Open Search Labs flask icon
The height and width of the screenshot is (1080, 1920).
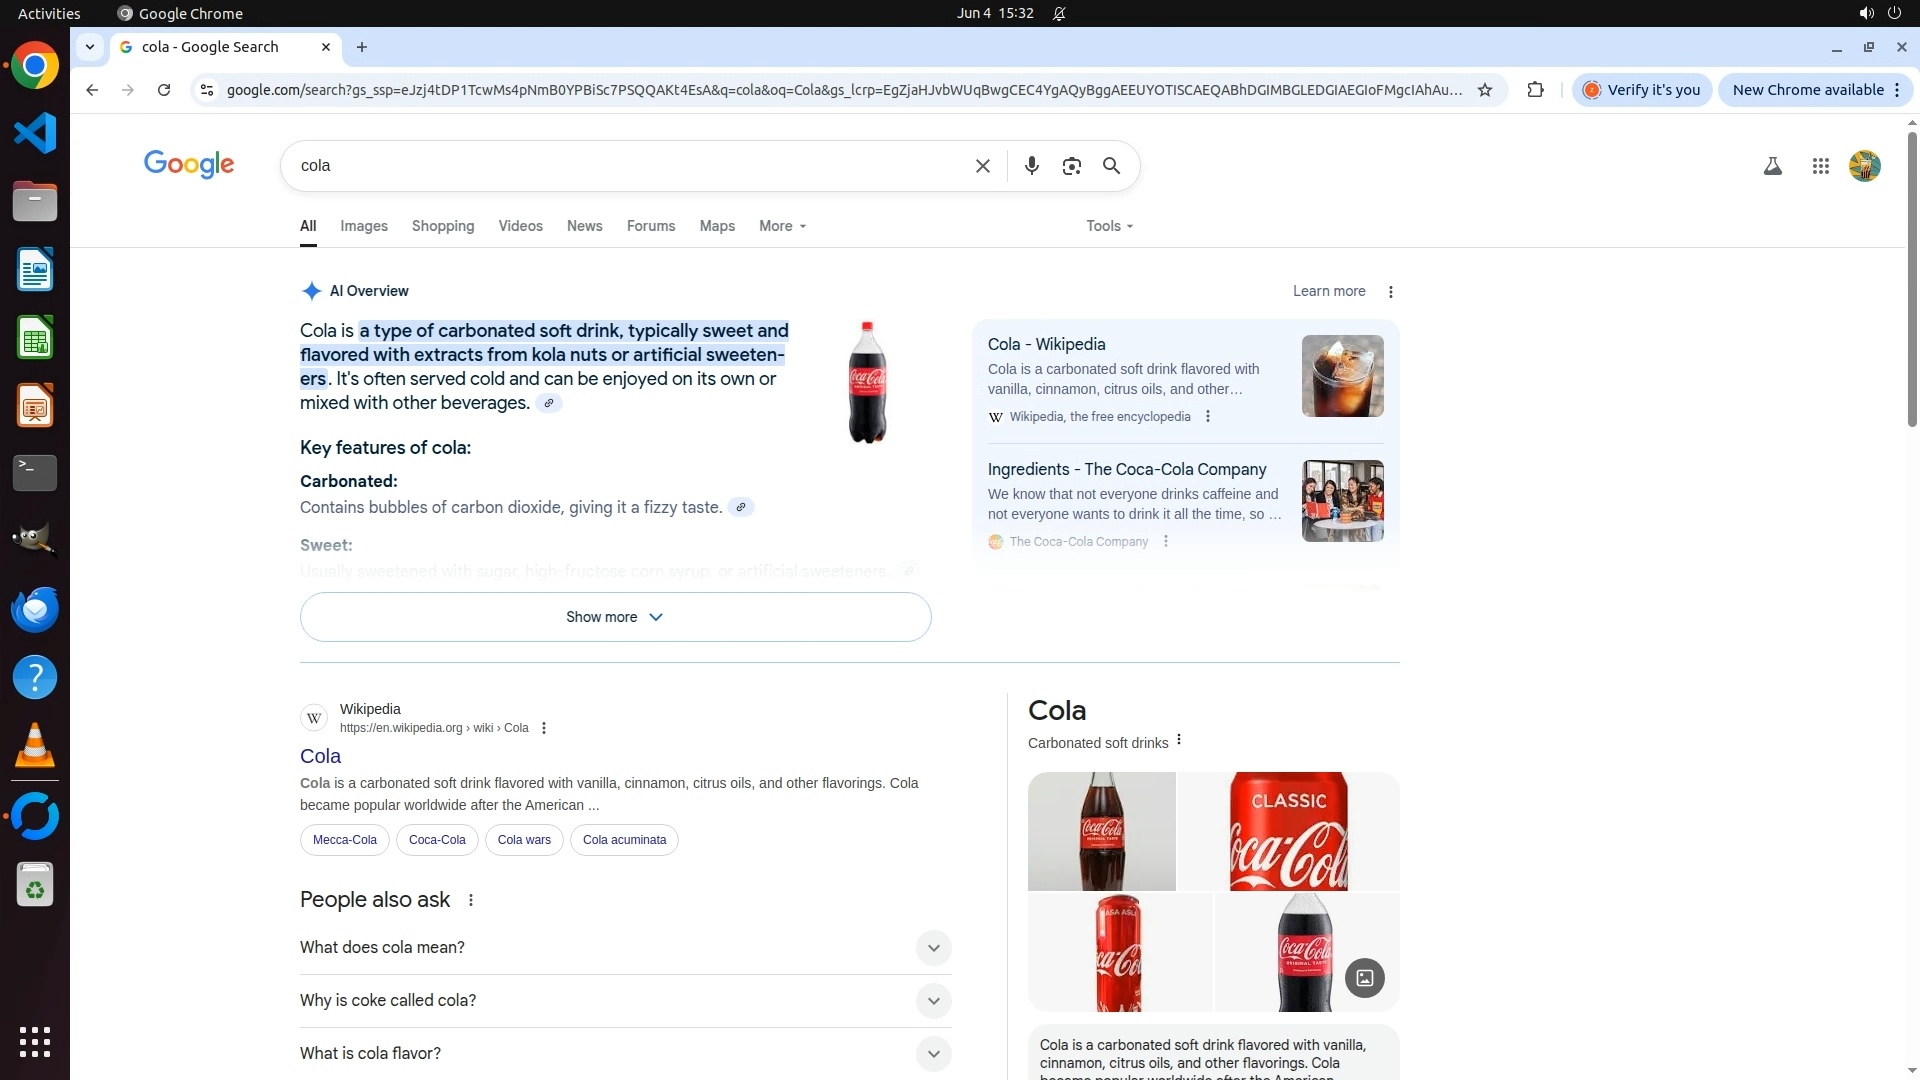pos(1772,167)
